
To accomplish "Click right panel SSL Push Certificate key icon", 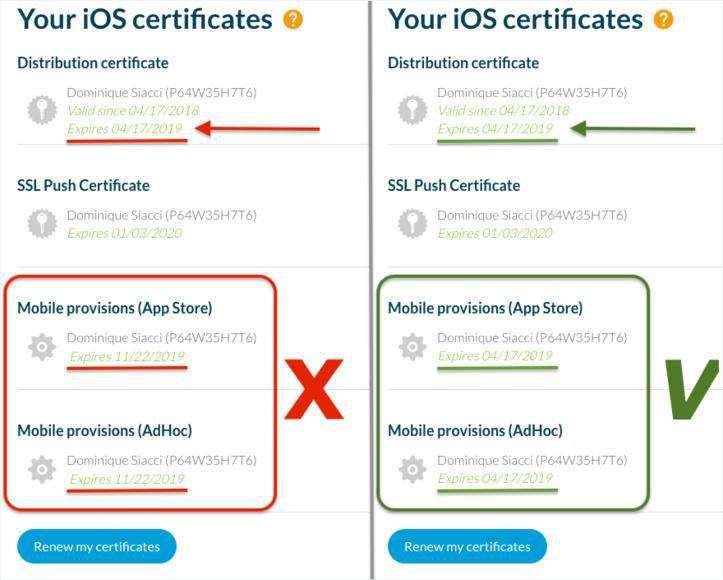I will click(x=412, y=223).
